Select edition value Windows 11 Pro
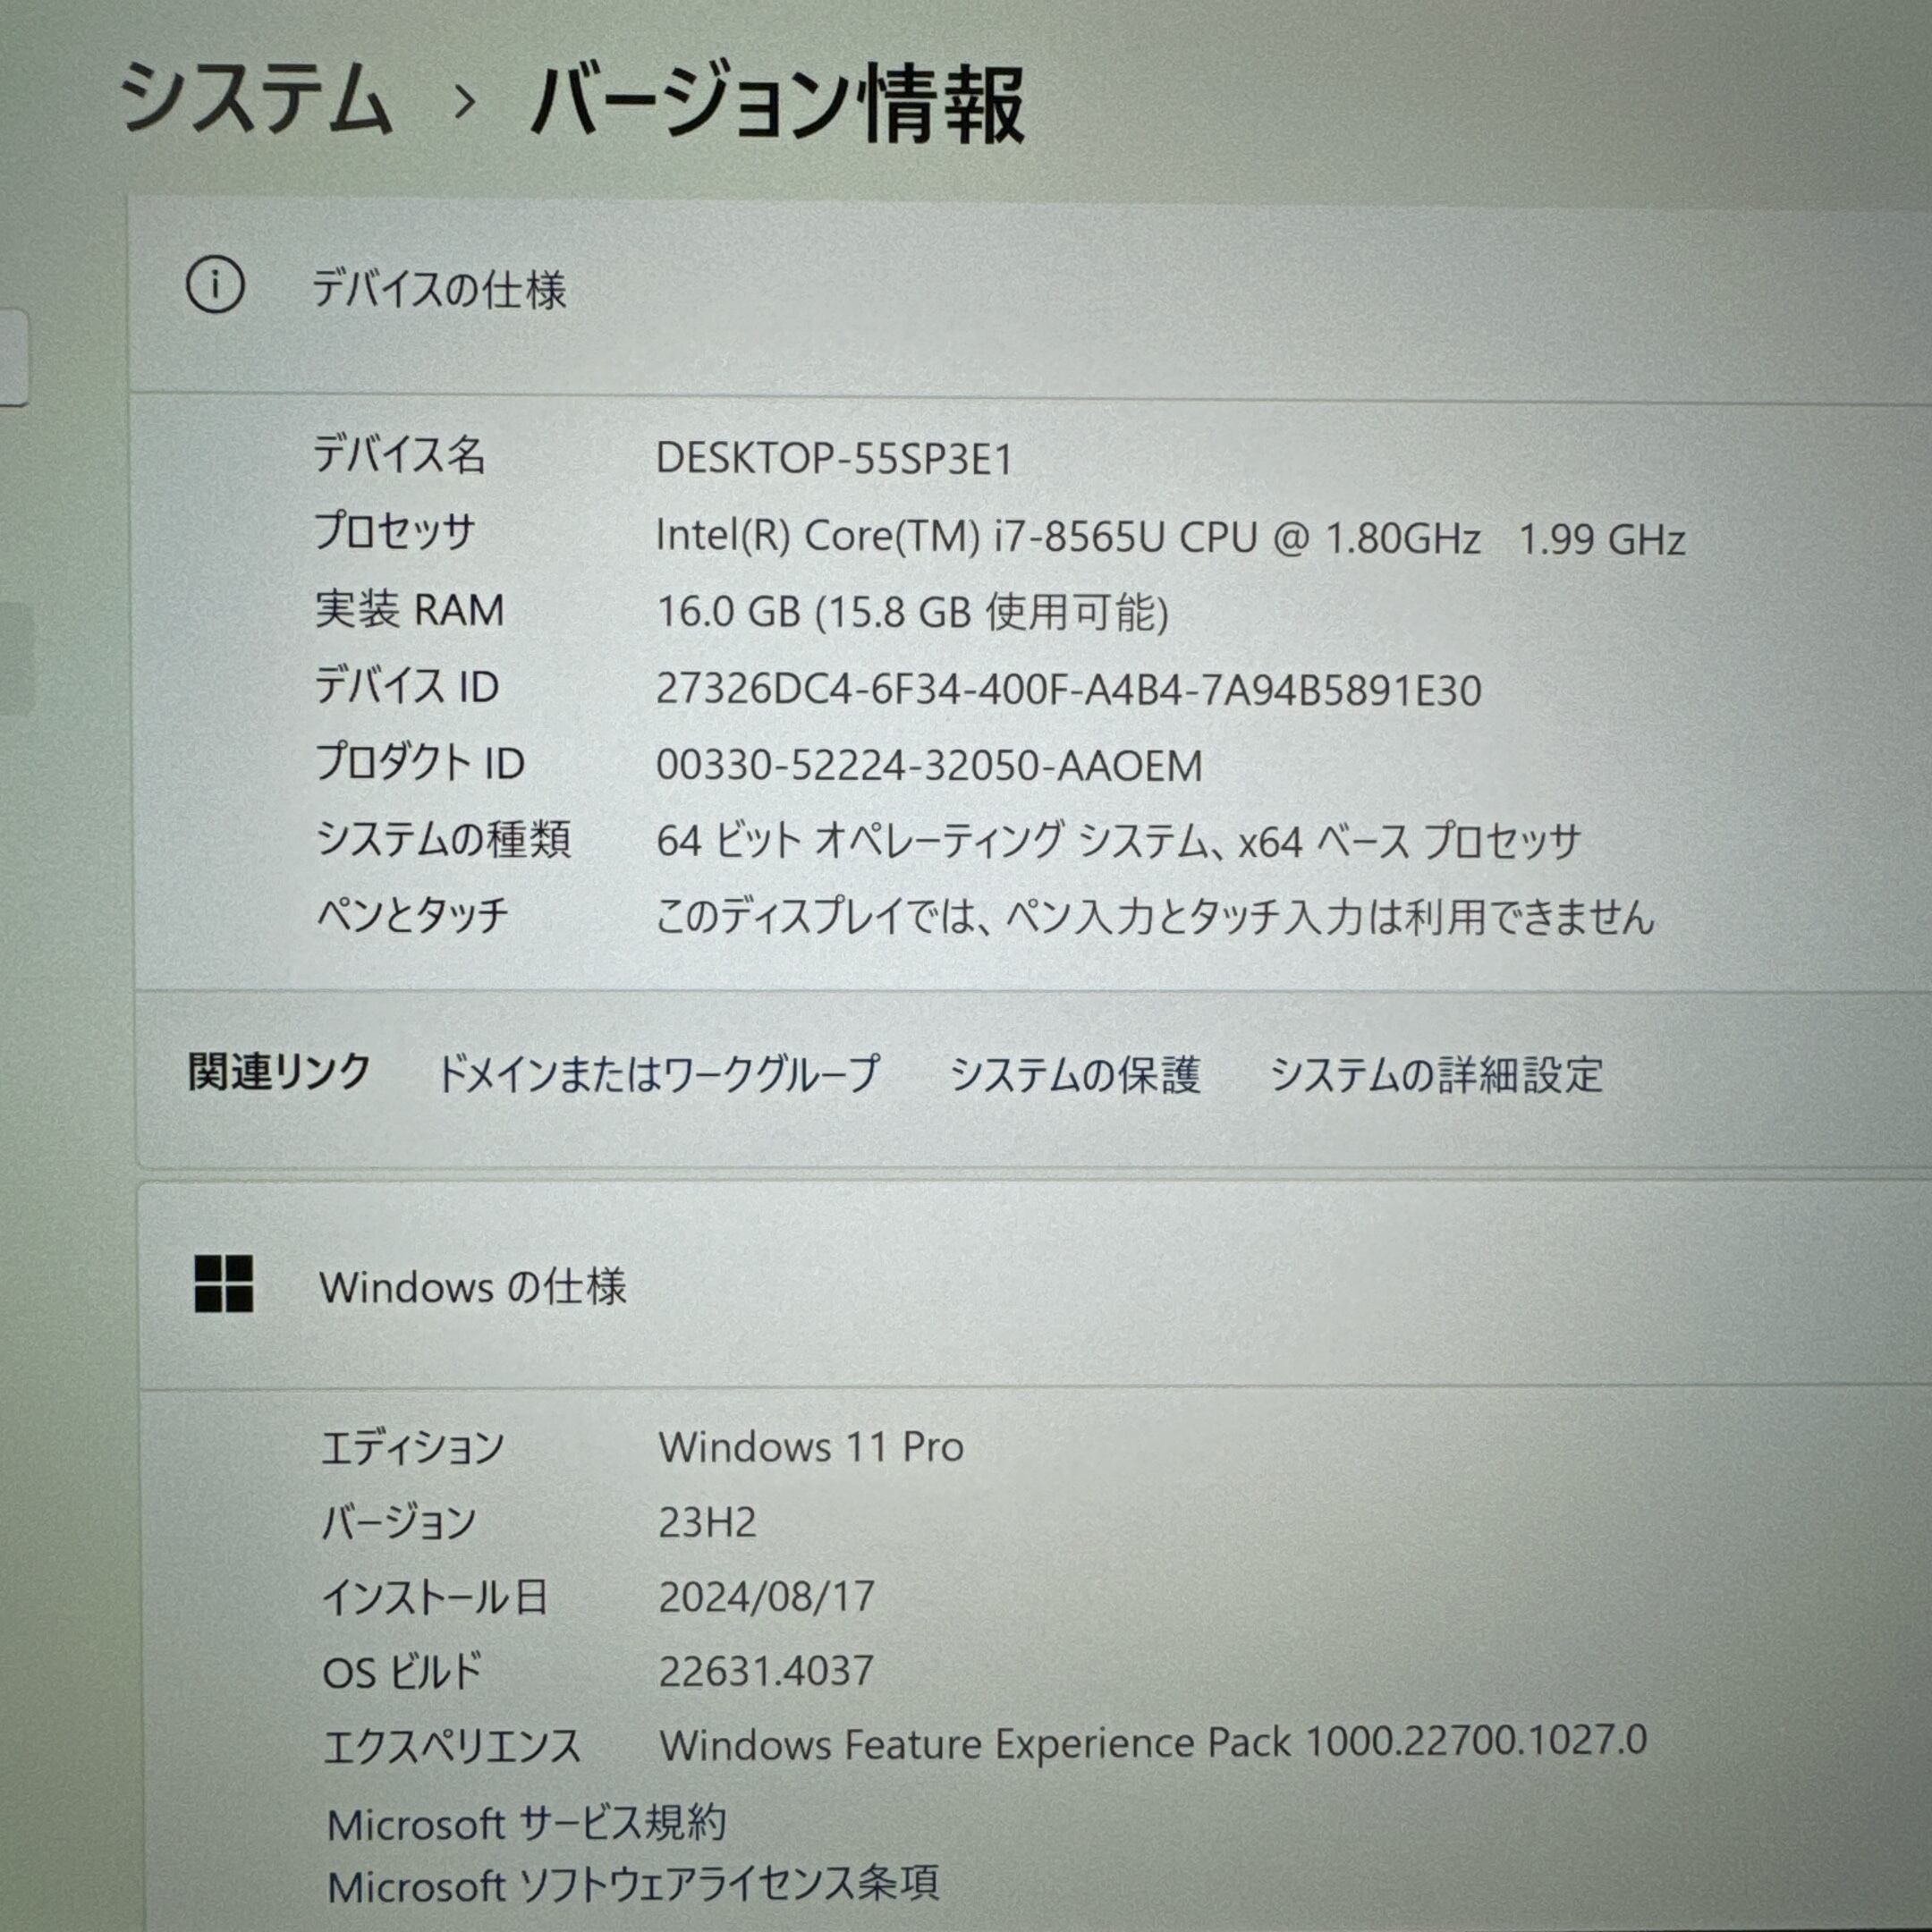 (811, 1447)
